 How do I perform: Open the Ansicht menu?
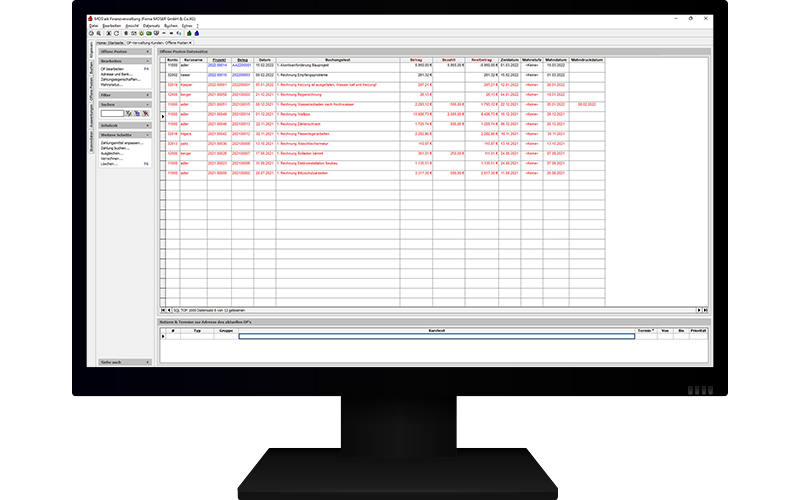click(x=132, y=26)
